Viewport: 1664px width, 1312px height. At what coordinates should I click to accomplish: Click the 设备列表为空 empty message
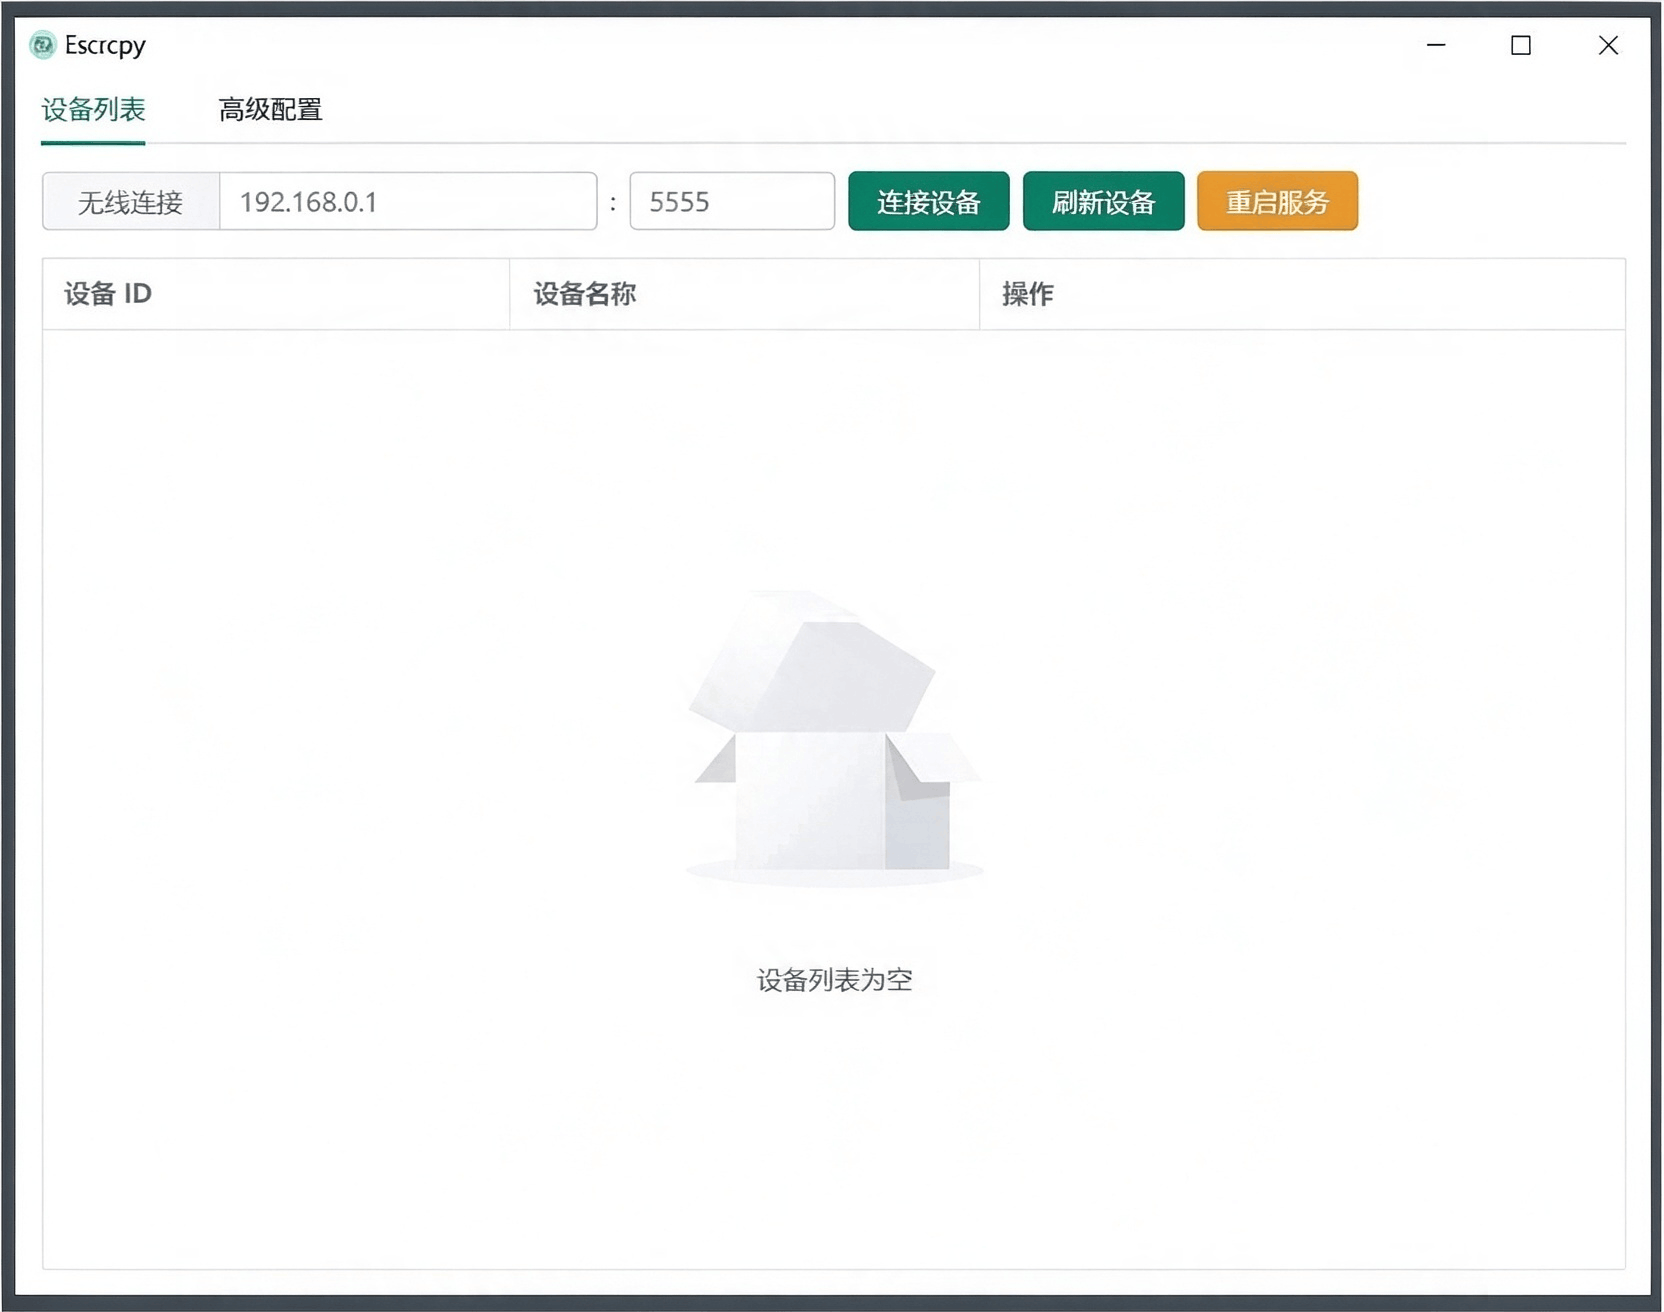pyautogui.click(x=834, y=980)
